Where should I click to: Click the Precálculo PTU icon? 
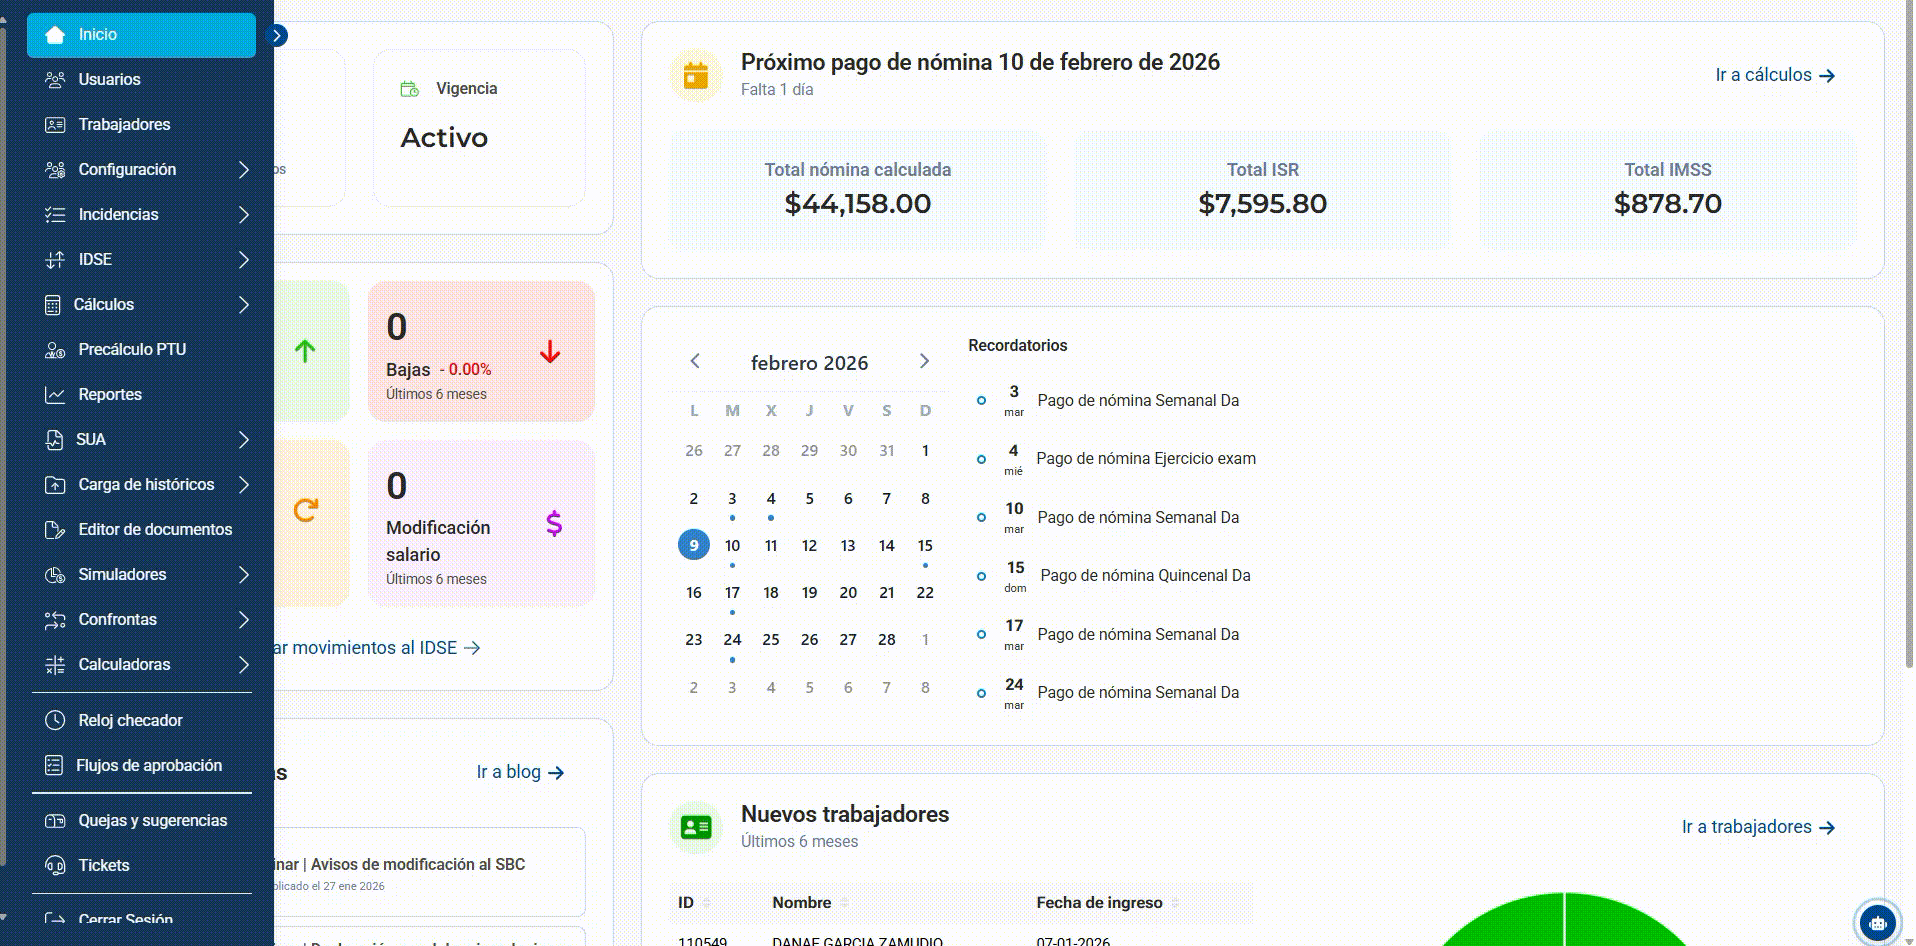(55, 350)
